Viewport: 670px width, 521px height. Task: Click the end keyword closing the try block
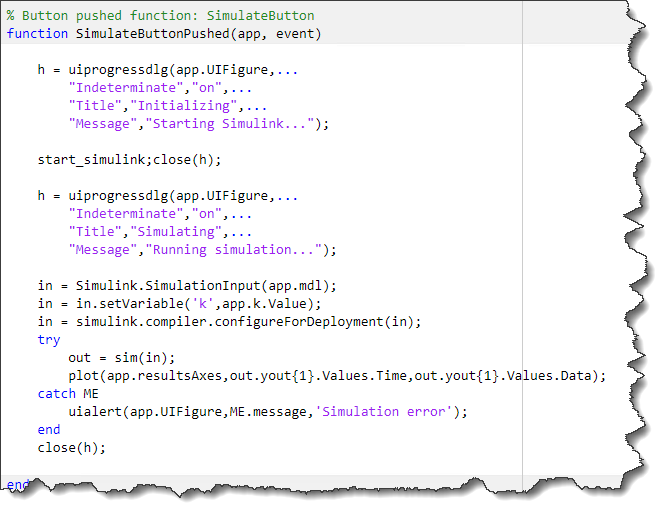[x=49, y=429]
